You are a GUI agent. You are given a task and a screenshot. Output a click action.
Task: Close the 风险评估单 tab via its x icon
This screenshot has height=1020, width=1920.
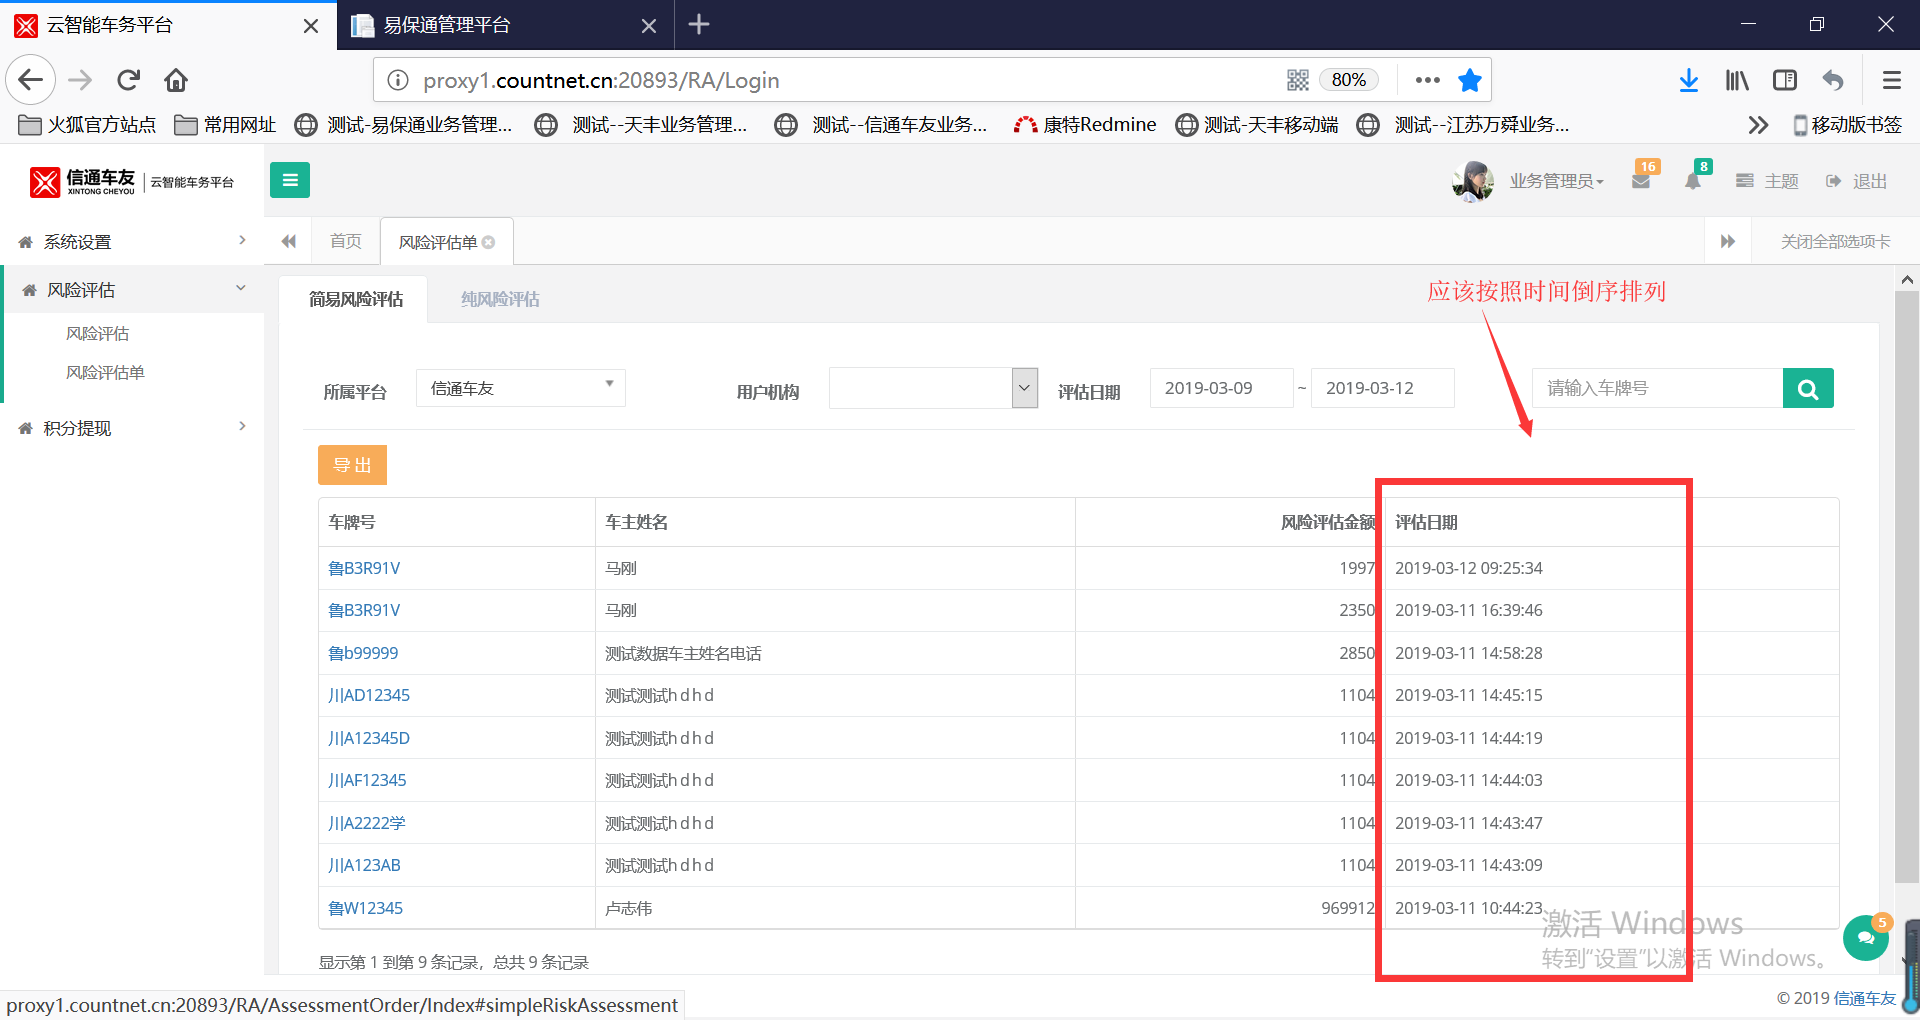click(489, 242)
